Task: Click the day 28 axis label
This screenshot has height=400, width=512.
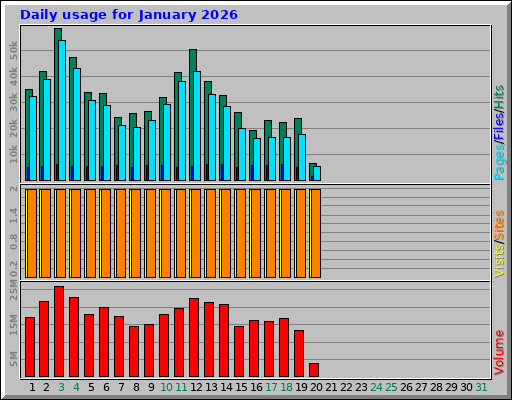Action: 436,387
